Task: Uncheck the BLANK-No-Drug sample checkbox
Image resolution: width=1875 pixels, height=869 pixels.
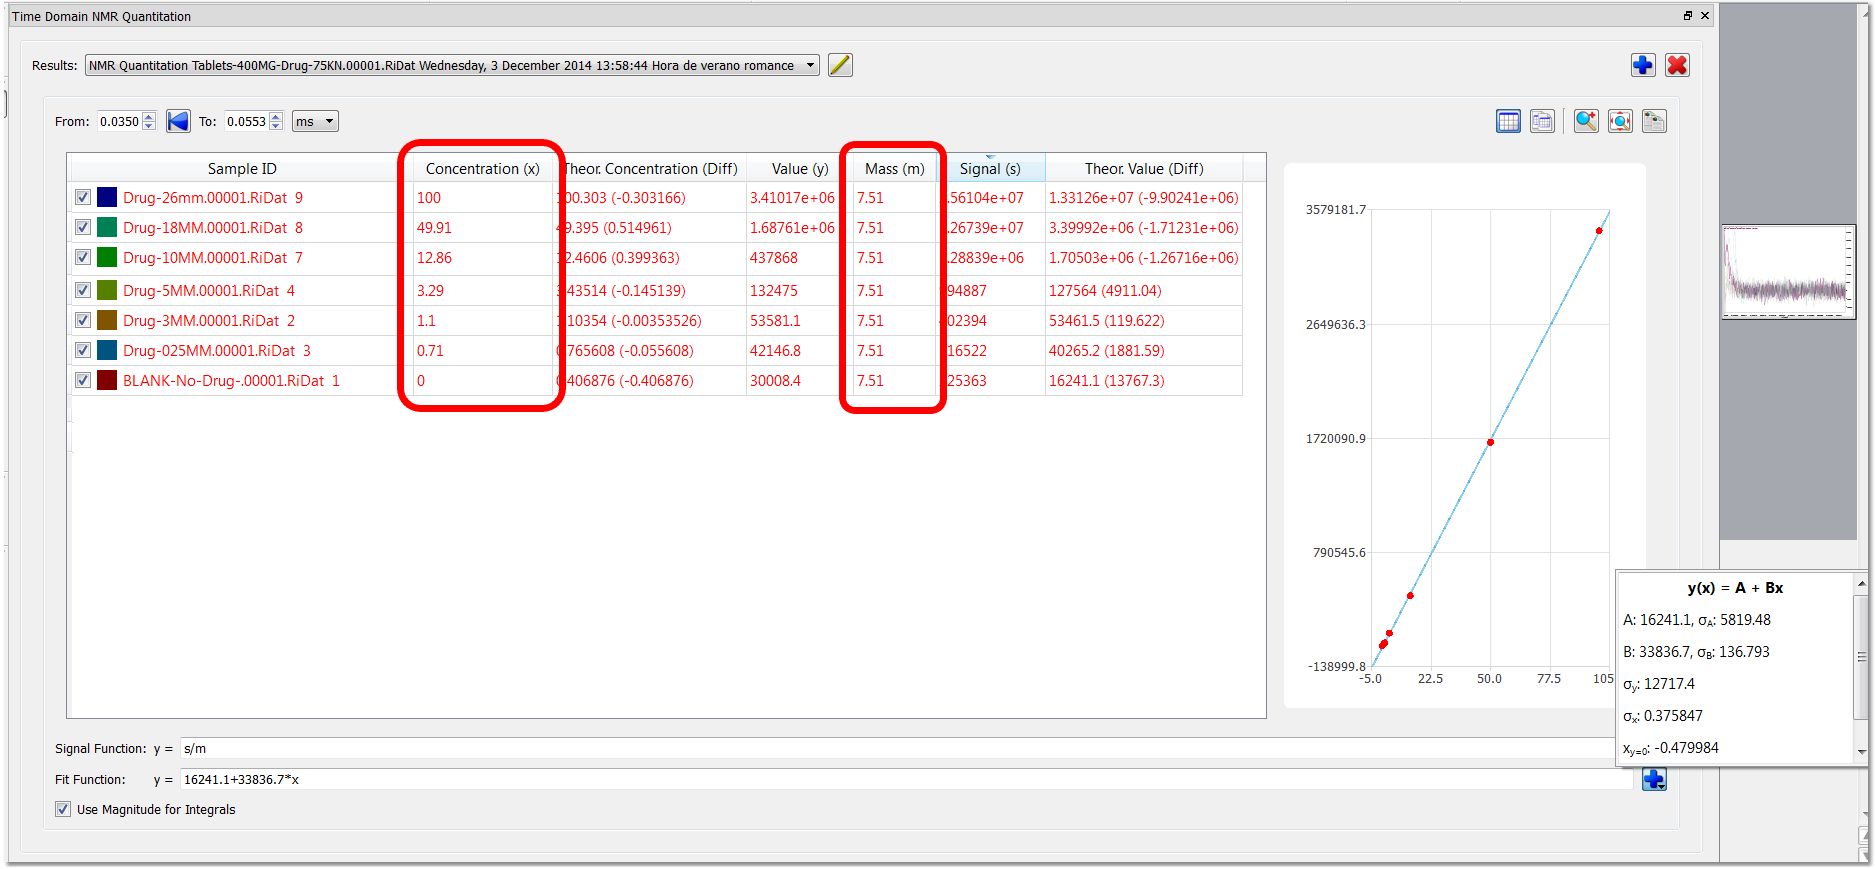Action: tap(83, 380)
